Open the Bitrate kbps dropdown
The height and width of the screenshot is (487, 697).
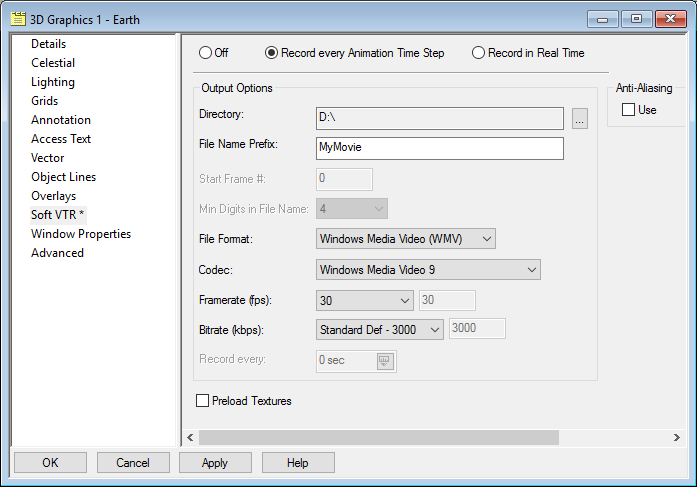point(380,330)
